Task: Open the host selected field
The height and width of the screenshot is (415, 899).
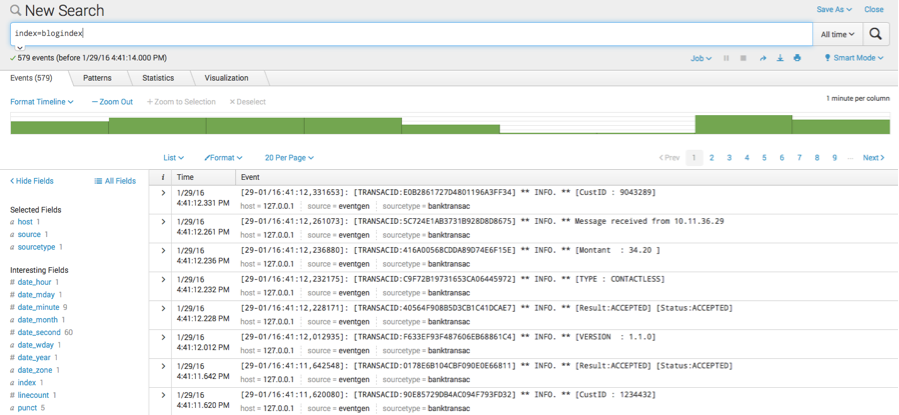Action: point(25,222)
